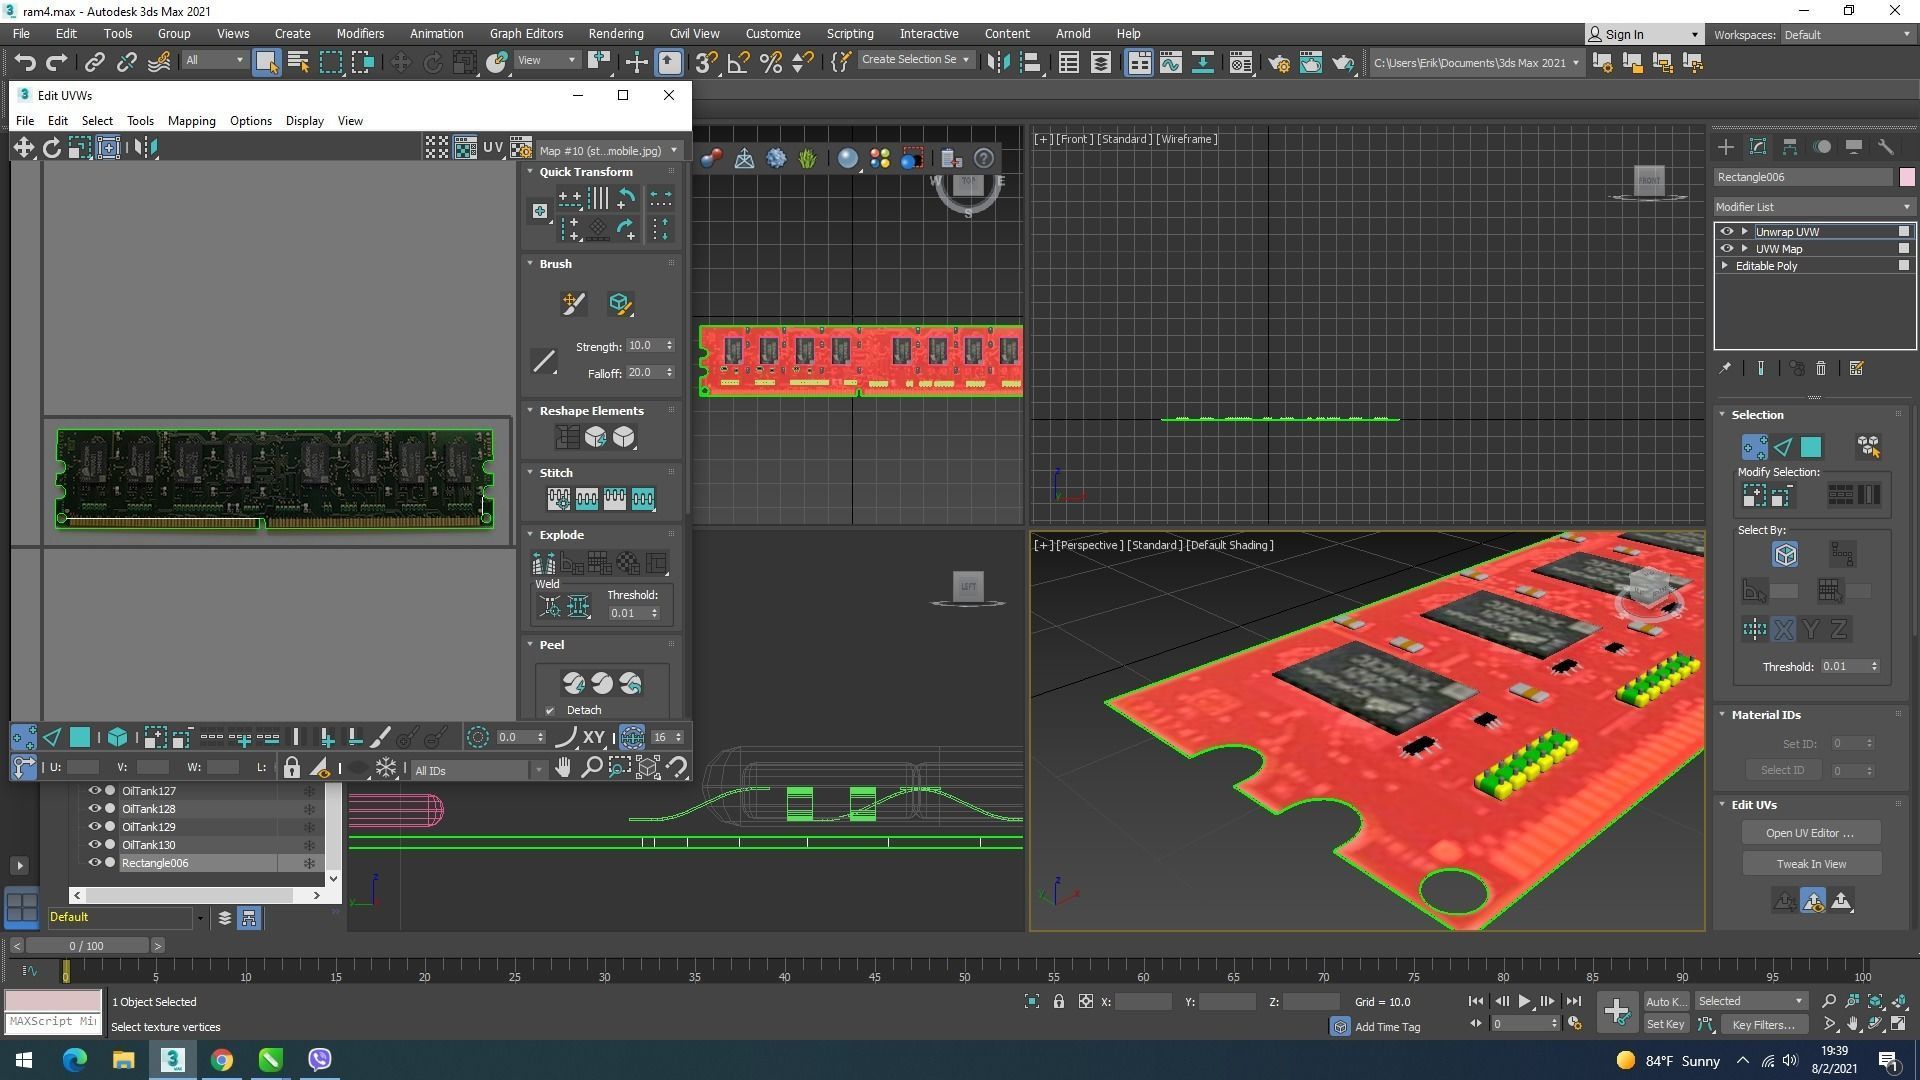Viewport: 1920px width, 1080px height.
Task: Open the Sign In dropdown
Action: point(1645,34)
